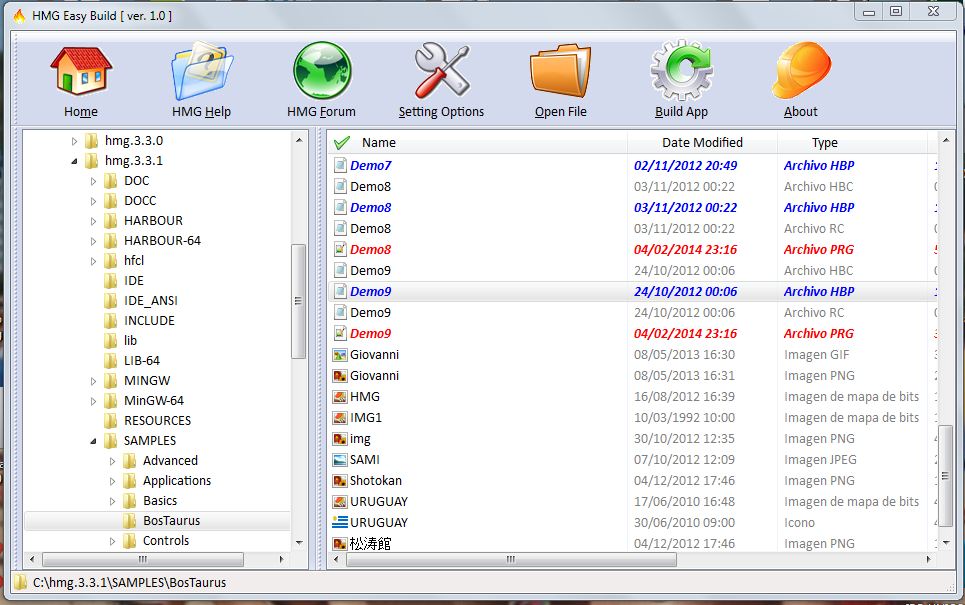Click the HMG flame title icon
The height and width of the screenshot is (605, 965).
(x=20, y=15)
